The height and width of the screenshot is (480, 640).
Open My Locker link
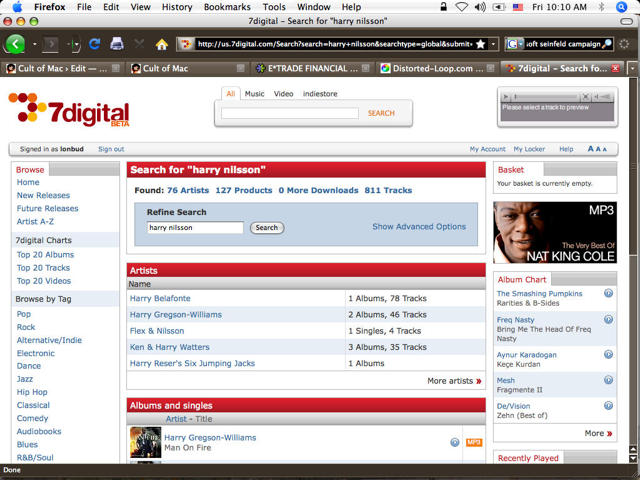[x=529, y=149]
